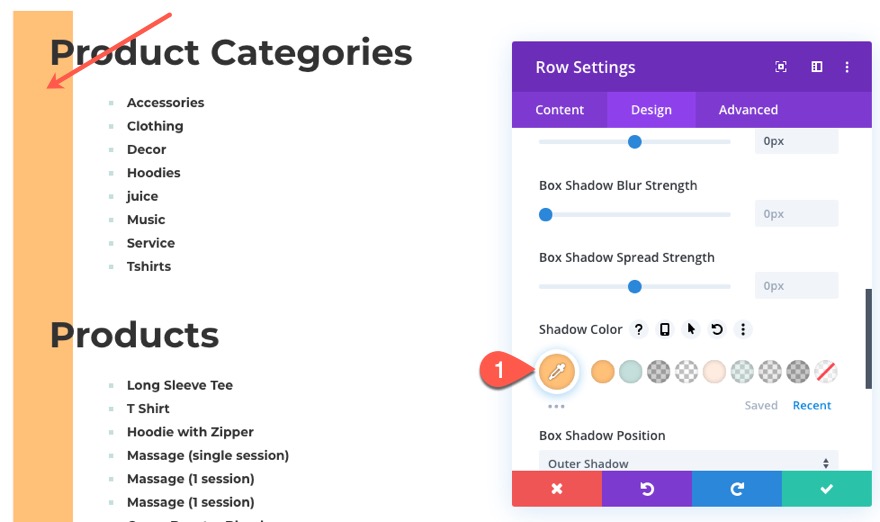Viewport: 880px width, 522px height.
Task: Switch to the Advanced tab
Action: click(x=748, y=110)
